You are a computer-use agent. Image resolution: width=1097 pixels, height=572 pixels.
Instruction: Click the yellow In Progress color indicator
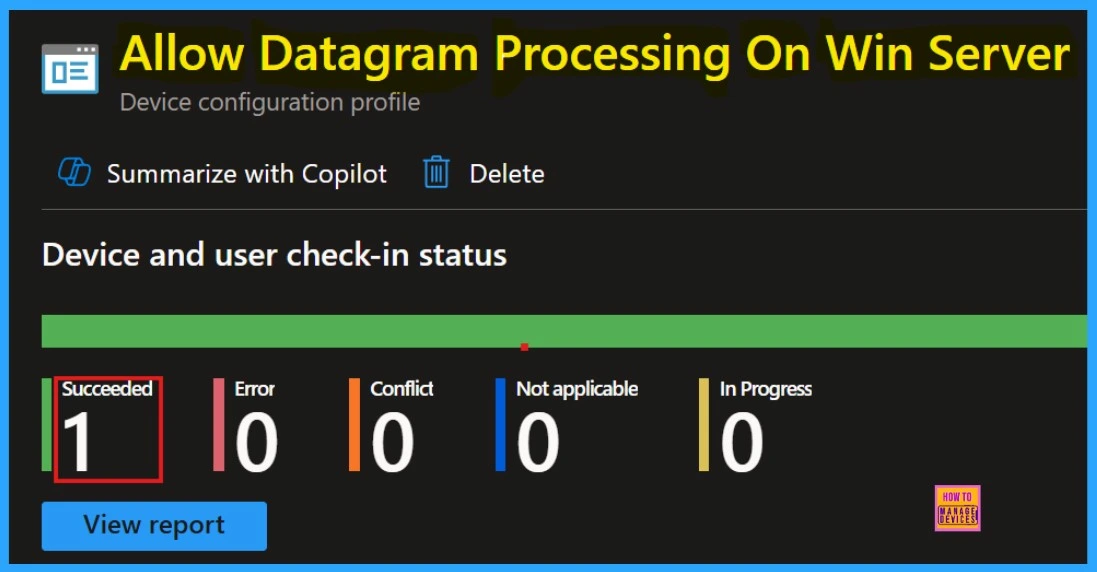click(704, 424)
